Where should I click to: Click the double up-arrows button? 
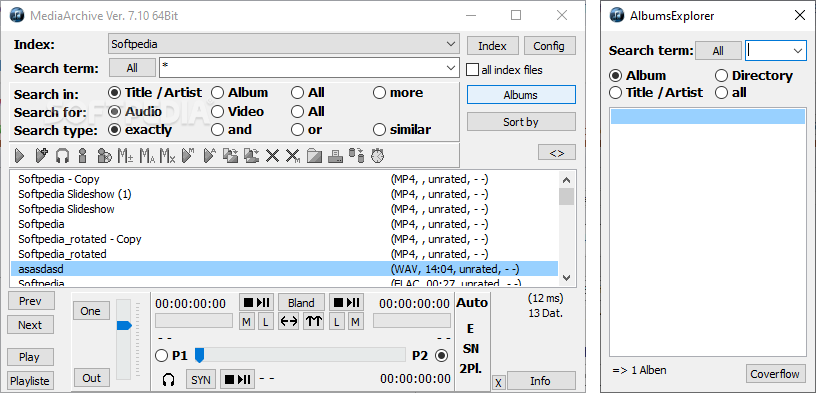pyautogui.click(x=314, y=322)
